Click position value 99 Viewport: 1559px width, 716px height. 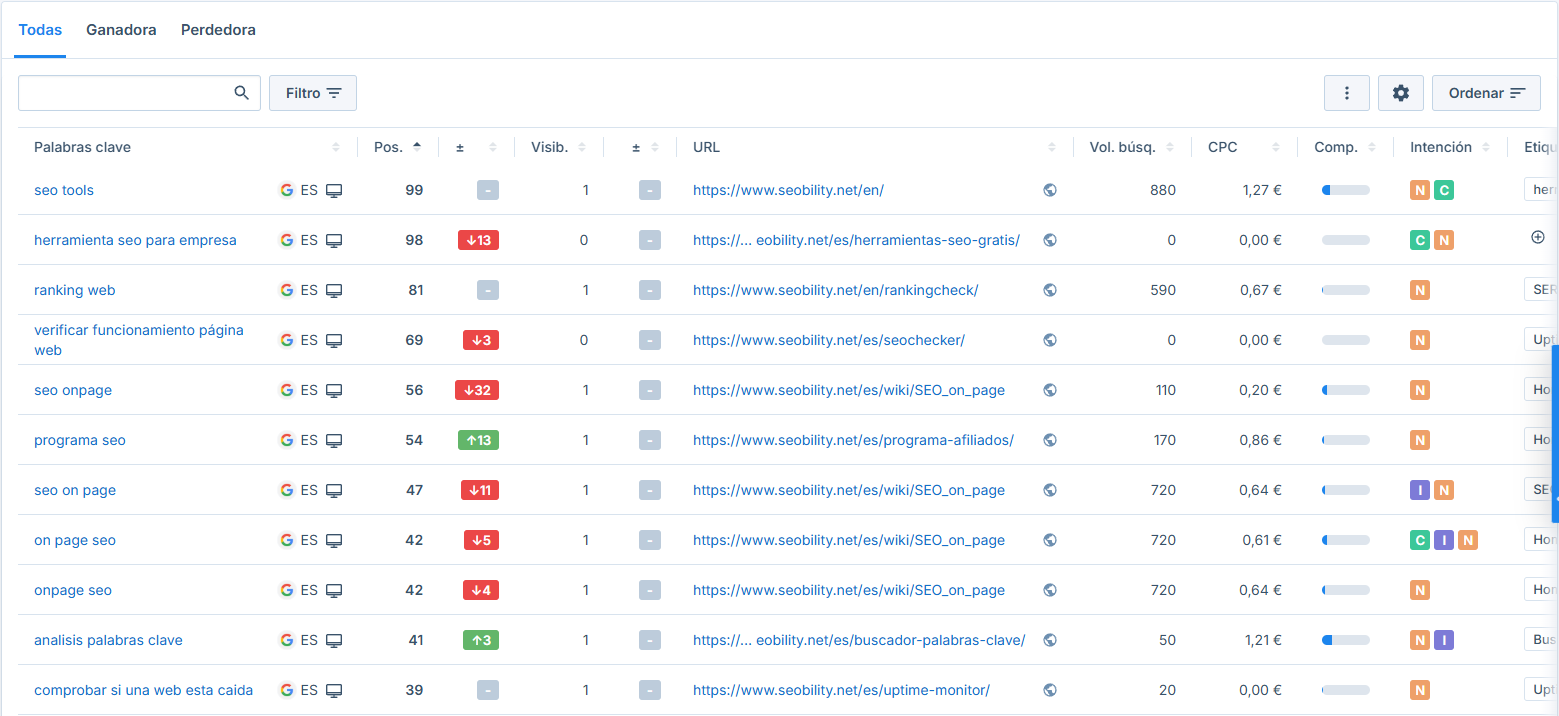414,190
